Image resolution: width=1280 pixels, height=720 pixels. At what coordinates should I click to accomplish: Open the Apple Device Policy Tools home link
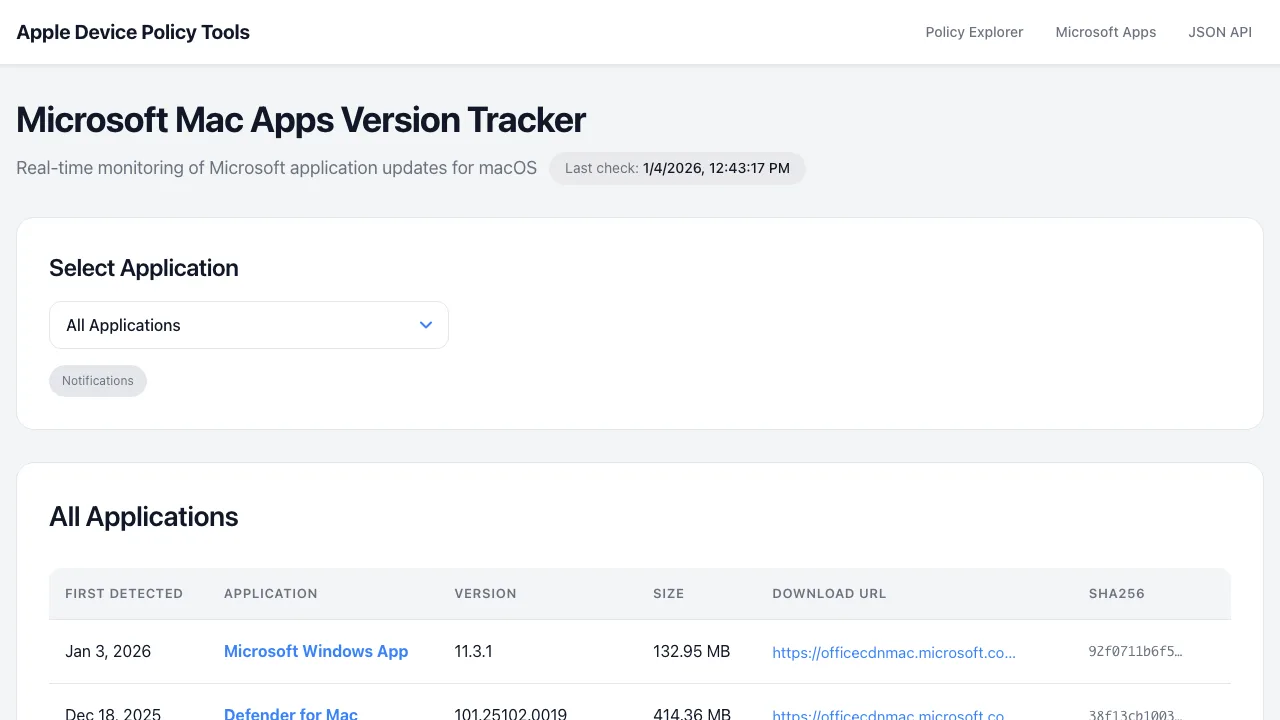(133, 32)
